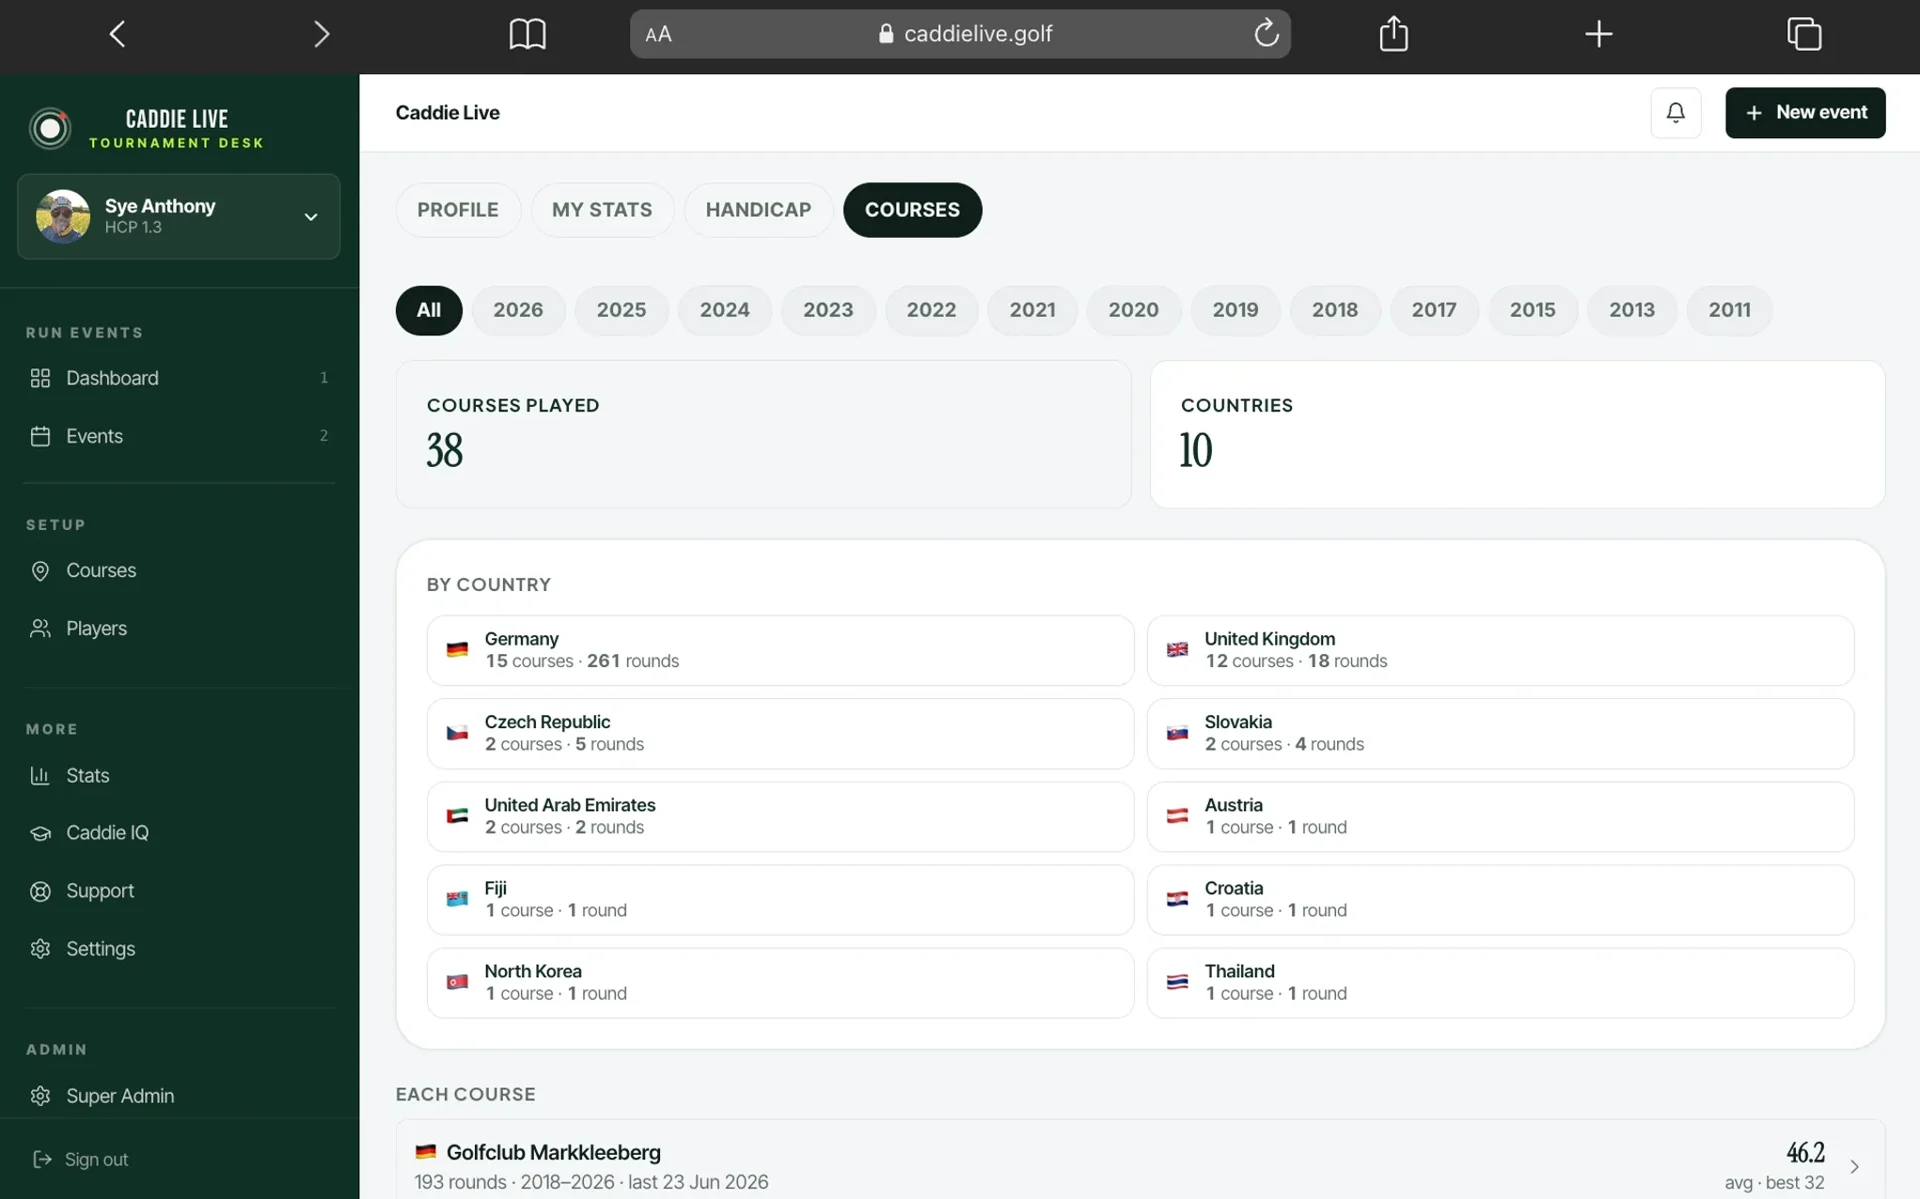Open the Safari bookmarks book icon
Viewport: 1920px width, 1199px height.
pyautogui.click(x=527, y=34)
